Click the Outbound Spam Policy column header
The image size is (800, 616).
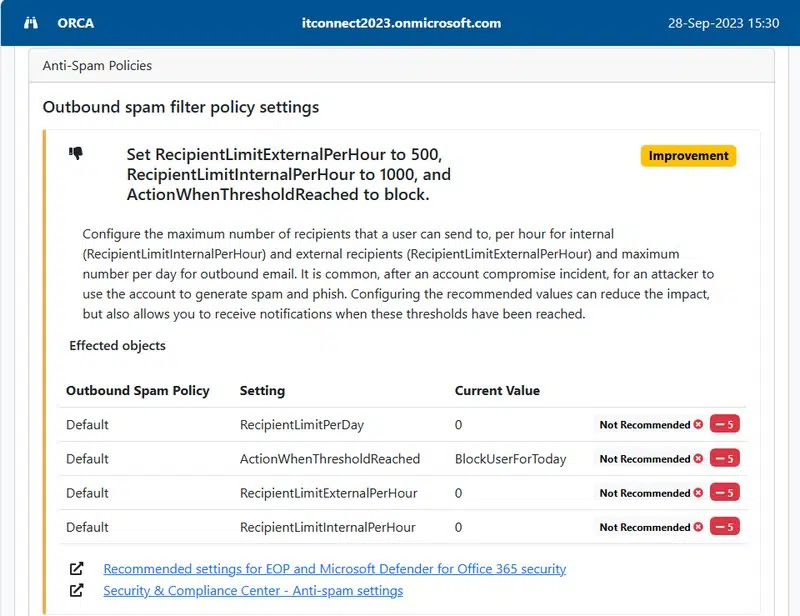coord(137,391)
